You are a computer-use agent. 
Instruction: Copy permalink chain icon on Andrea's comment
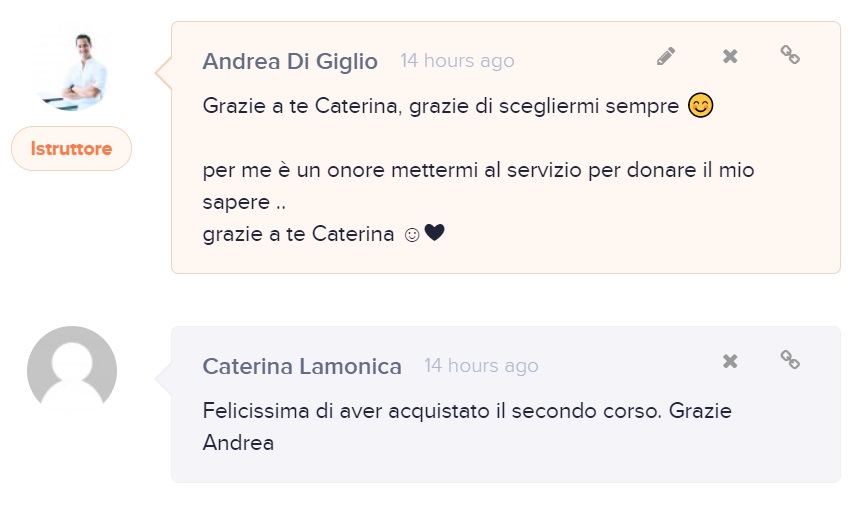tap(790, 54)
